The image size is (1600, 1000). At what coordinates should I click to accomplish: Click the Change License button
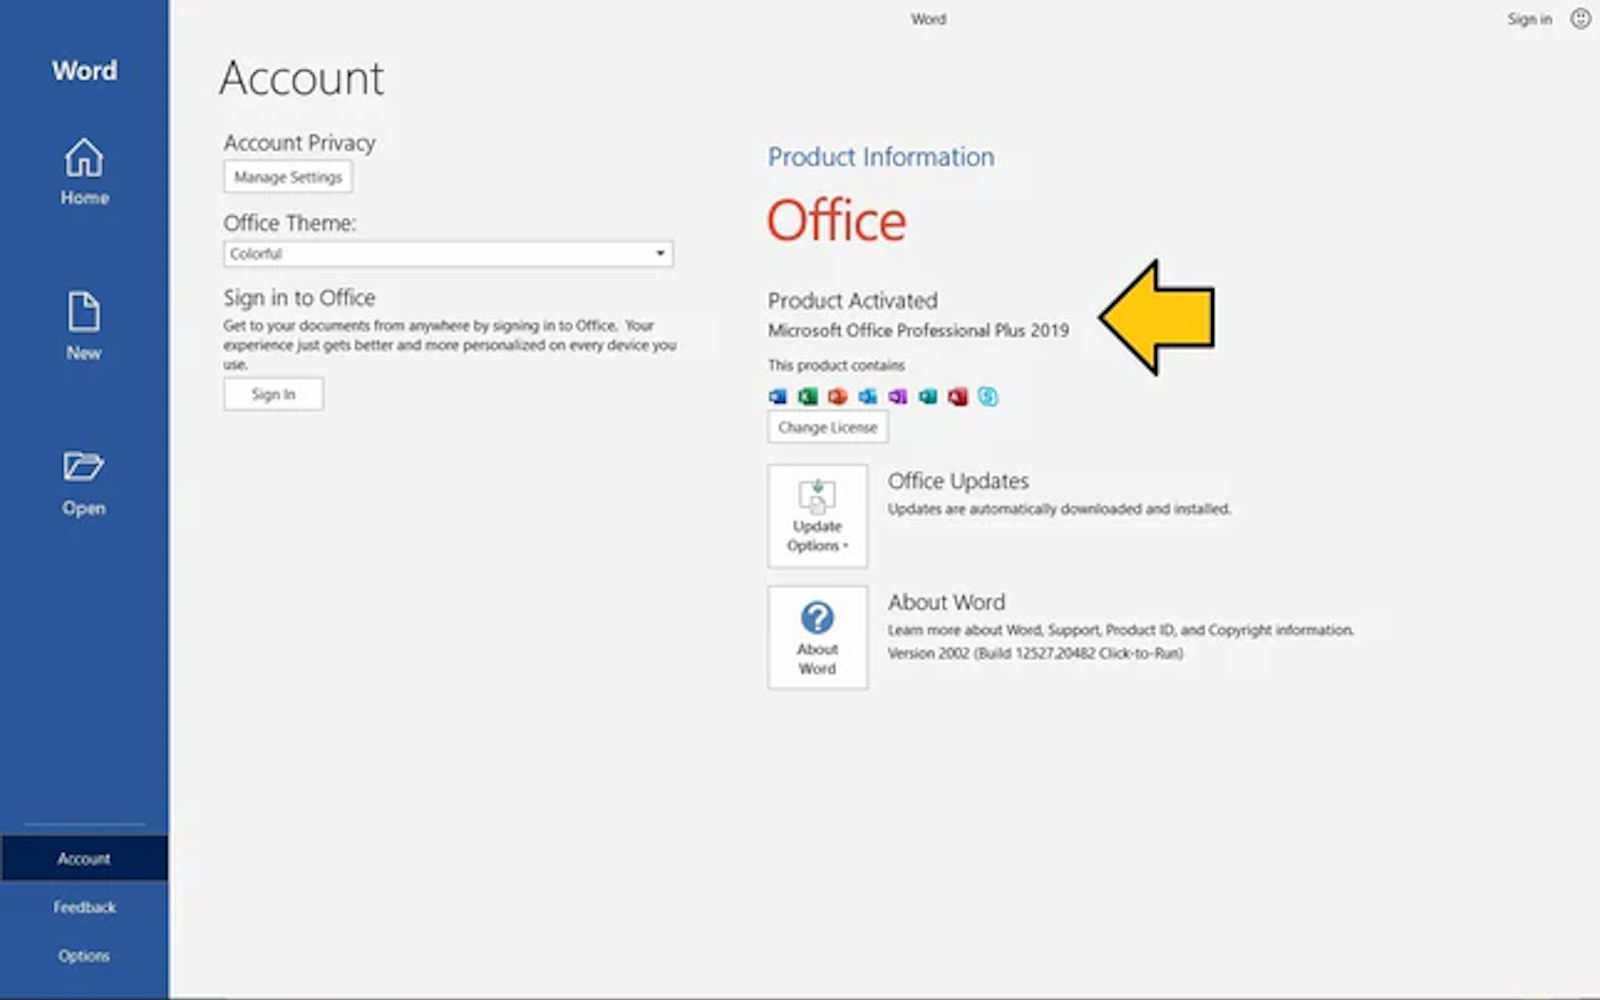coord(828,427)
